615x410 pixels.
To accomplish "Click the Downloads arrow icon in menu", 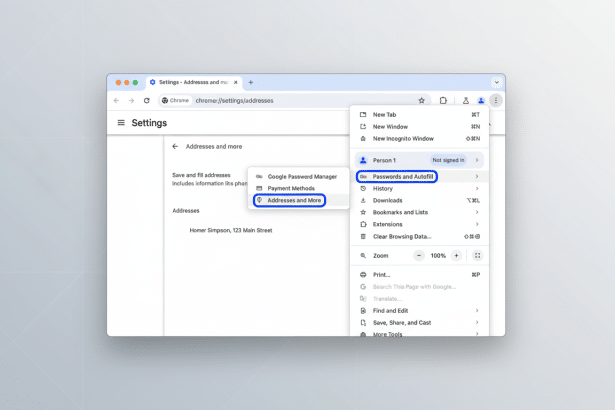I will click(x=363, y=200).
